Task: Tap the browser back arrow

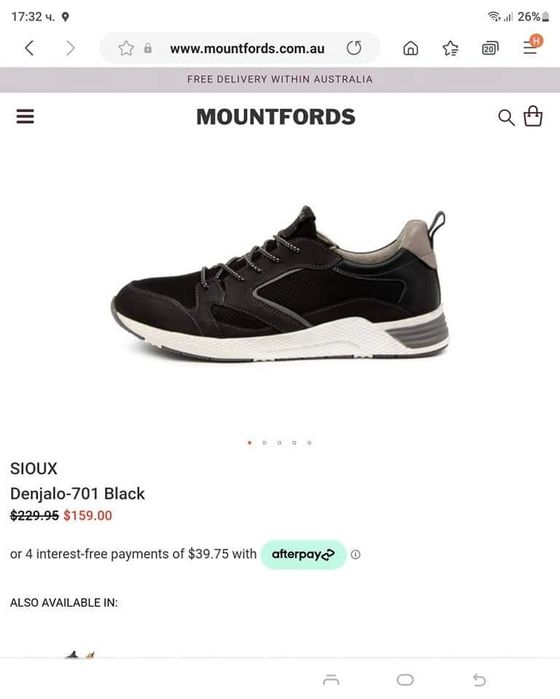Action: (x=29, y=48)
